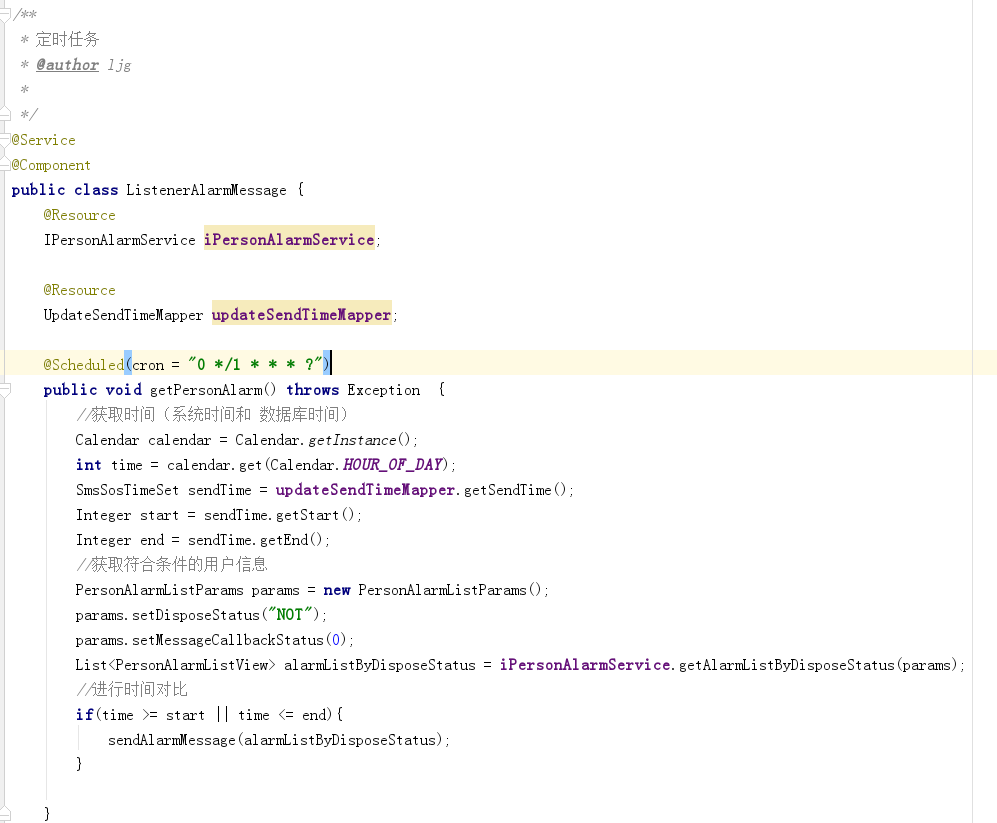Click the getAlarmListByDisposeStatus method call

coord(787,665)
